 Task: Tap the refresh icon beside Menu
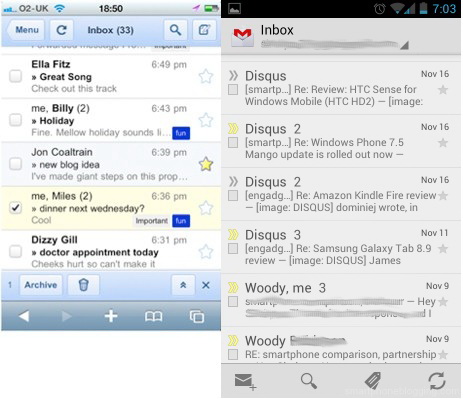pyautogui.click(x=61, y=30)
